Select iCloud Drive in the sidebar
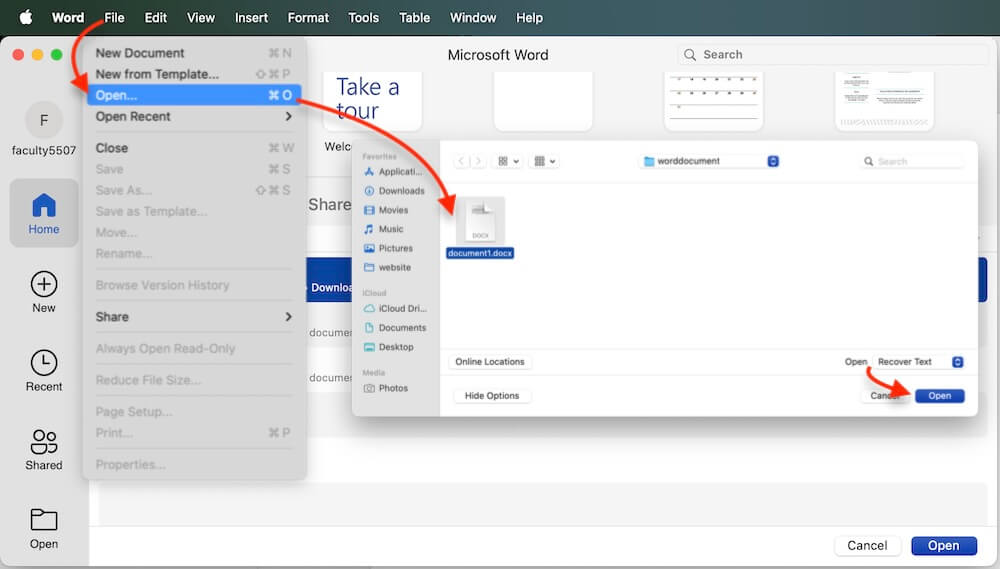Image resolution: width=1000 pixels, height=569 pixels. 395,308
